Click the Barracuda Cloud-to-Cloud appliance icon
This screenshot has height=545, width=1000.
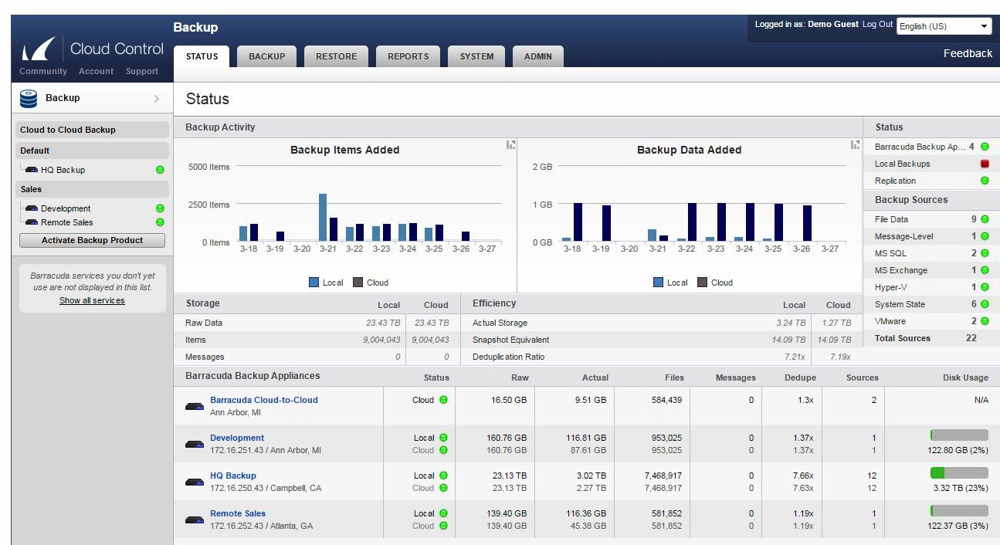pyautogui.click(x=195, y=406)
